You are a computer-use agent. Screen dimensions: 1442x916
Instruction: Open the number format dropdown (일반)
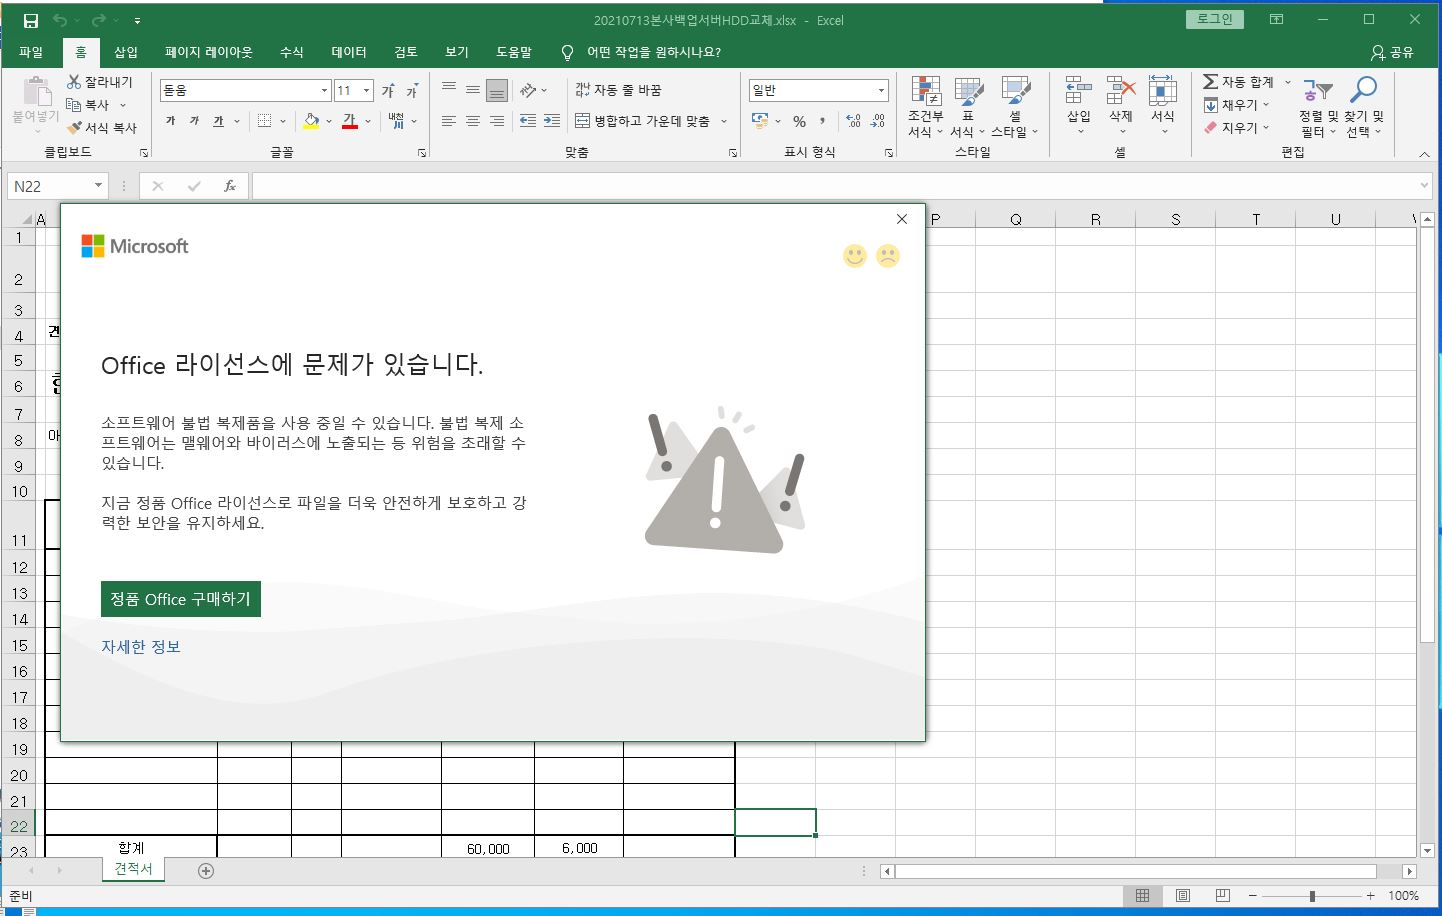[x=881, y=90]
